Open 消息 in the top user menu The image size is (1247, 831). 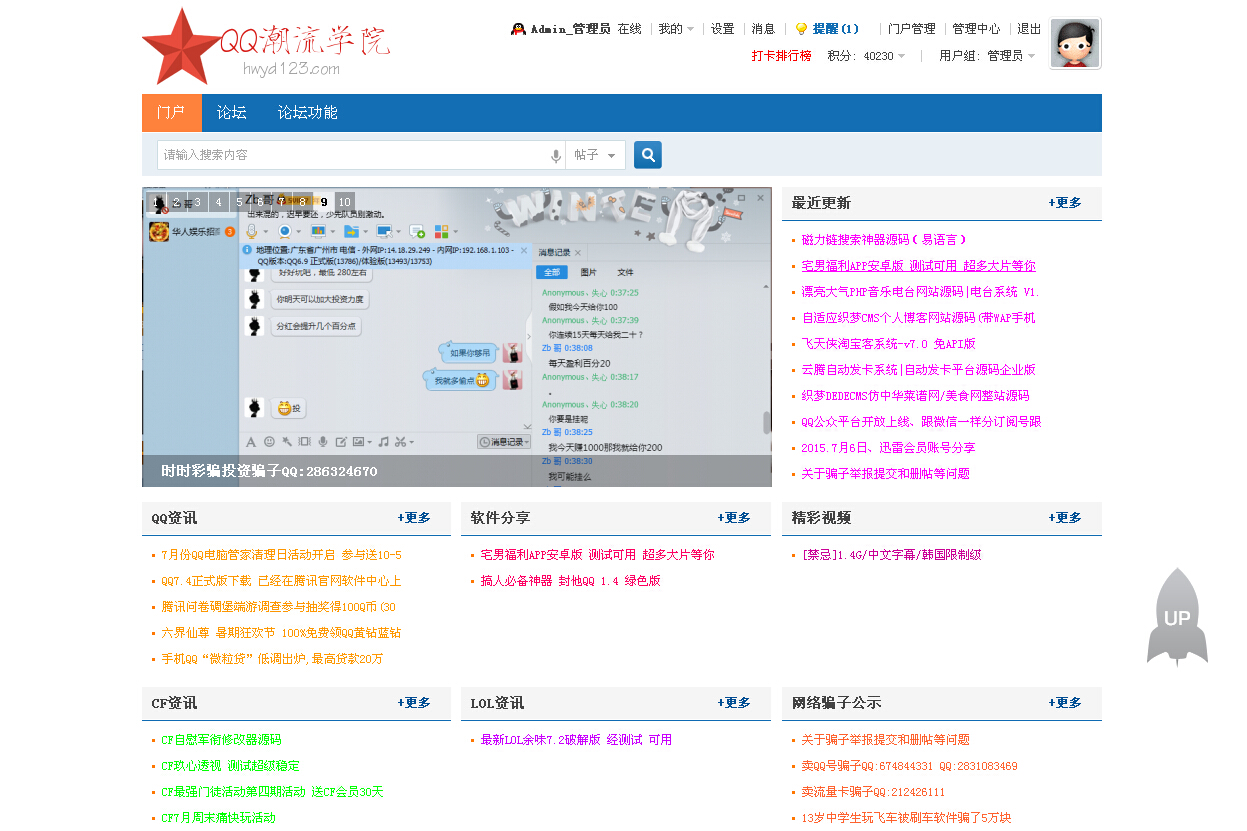pyautogui.click(x=763, y=29)
